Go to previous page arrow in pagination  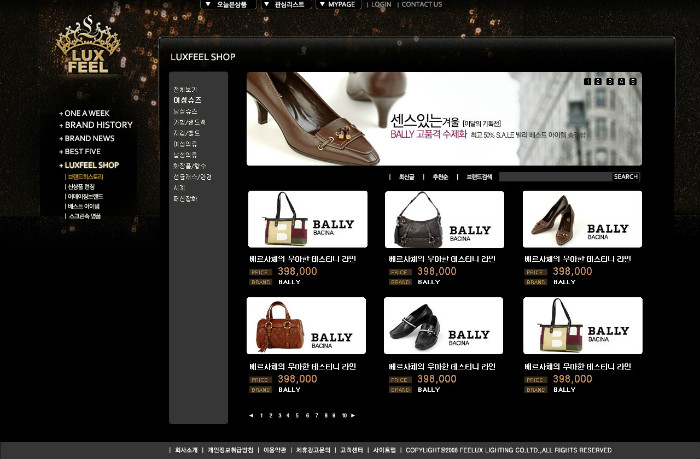coord(251,416)
